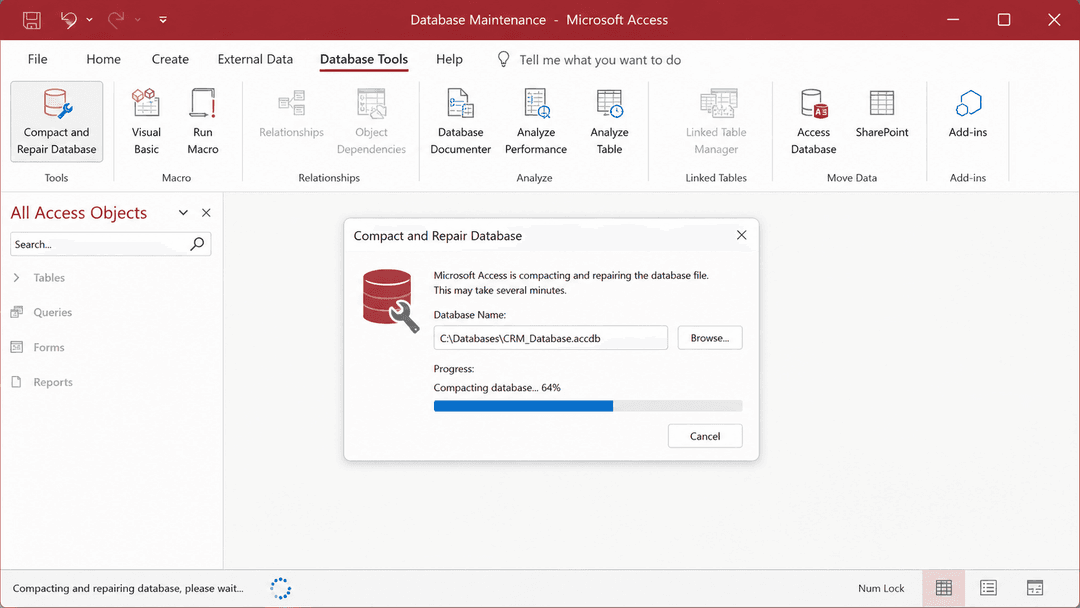Select the Queries group
The width and height of the screenshot is (1080, 608).
(x=52, y=312)
